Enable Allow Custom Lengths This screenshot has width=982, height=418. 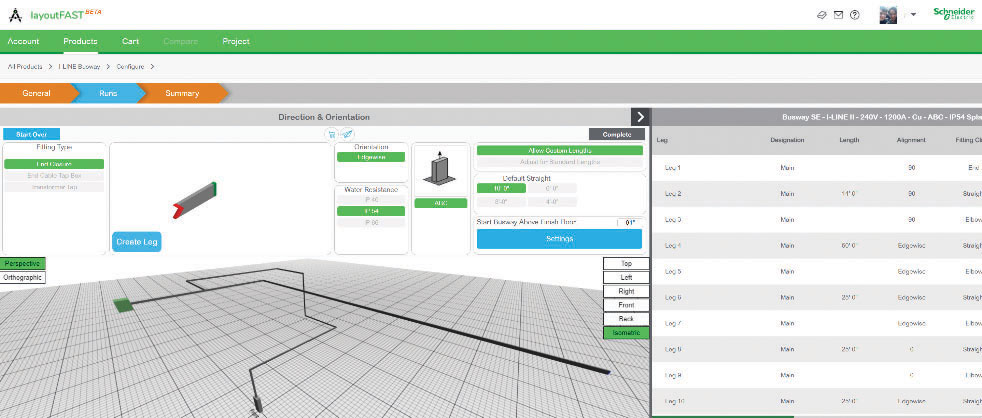(x=559, y=150)
